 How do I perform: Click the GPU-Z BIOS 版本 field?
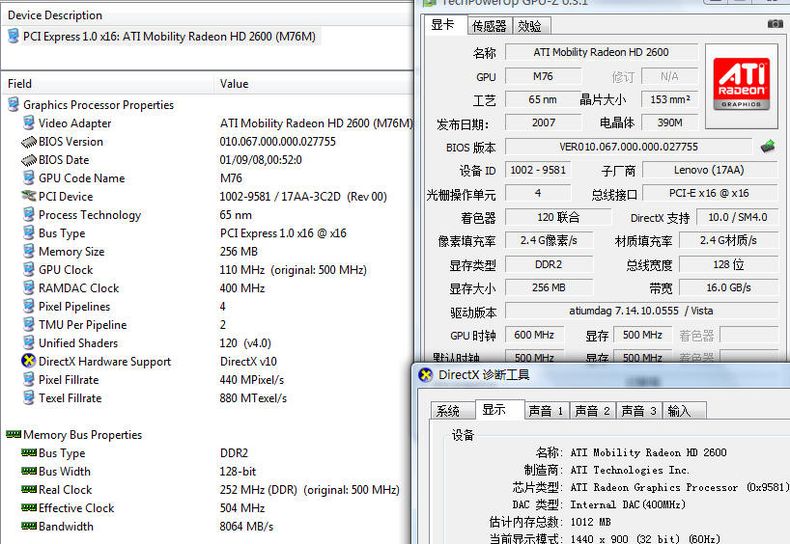[x=628, y=147]
